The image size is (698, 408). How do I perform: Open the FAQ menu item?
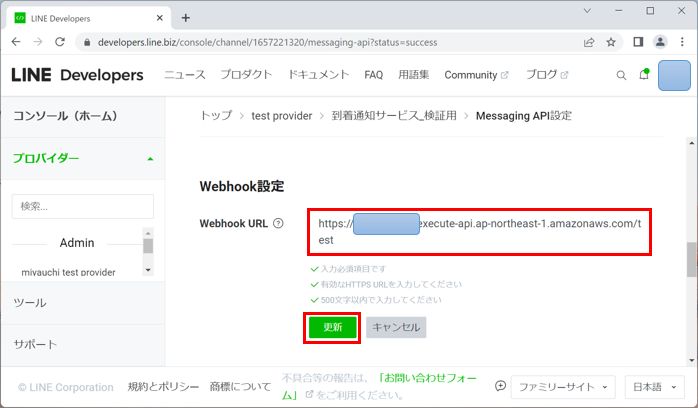(373, 75)
